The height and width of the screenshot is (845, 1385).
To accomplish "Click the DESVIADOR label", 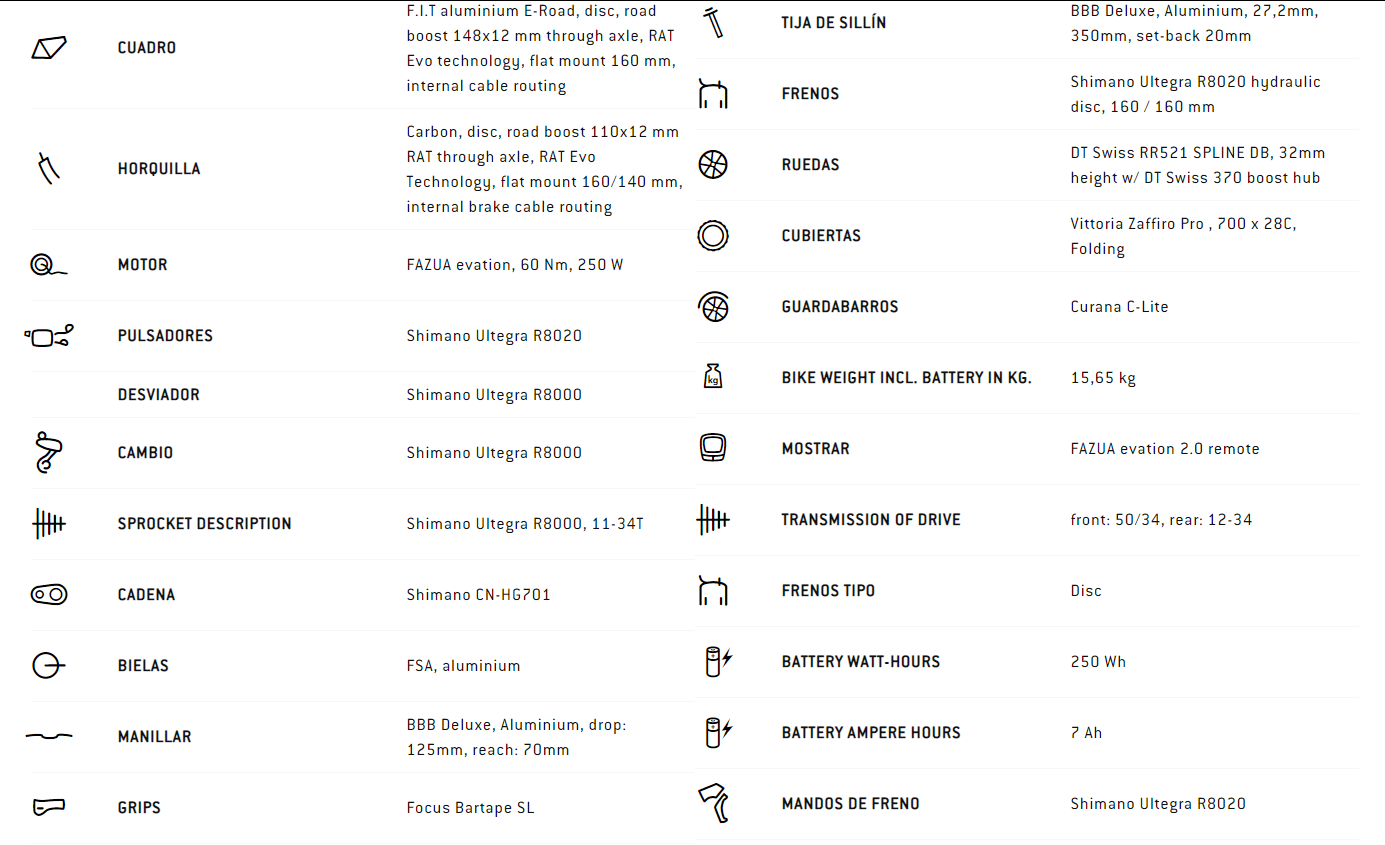I will 159,395.
